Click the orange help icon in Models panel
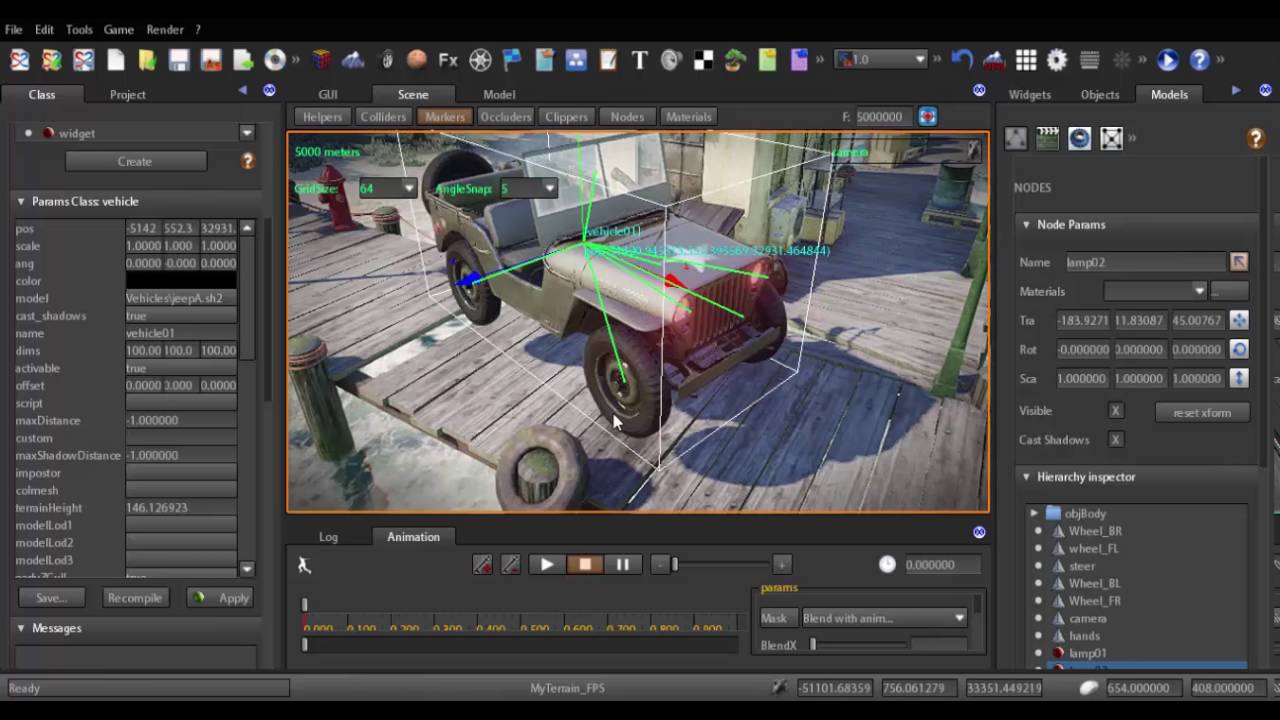This screenshot has width=1280, height=720. click(x=1256, y=139)
